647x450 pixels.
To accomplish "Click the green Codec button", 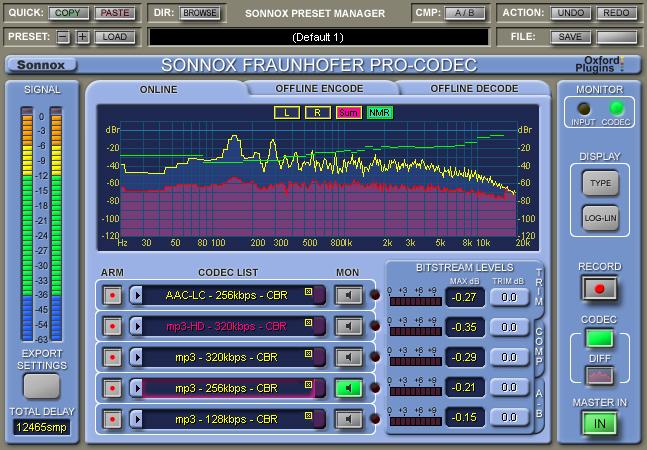I will [599, 339].
